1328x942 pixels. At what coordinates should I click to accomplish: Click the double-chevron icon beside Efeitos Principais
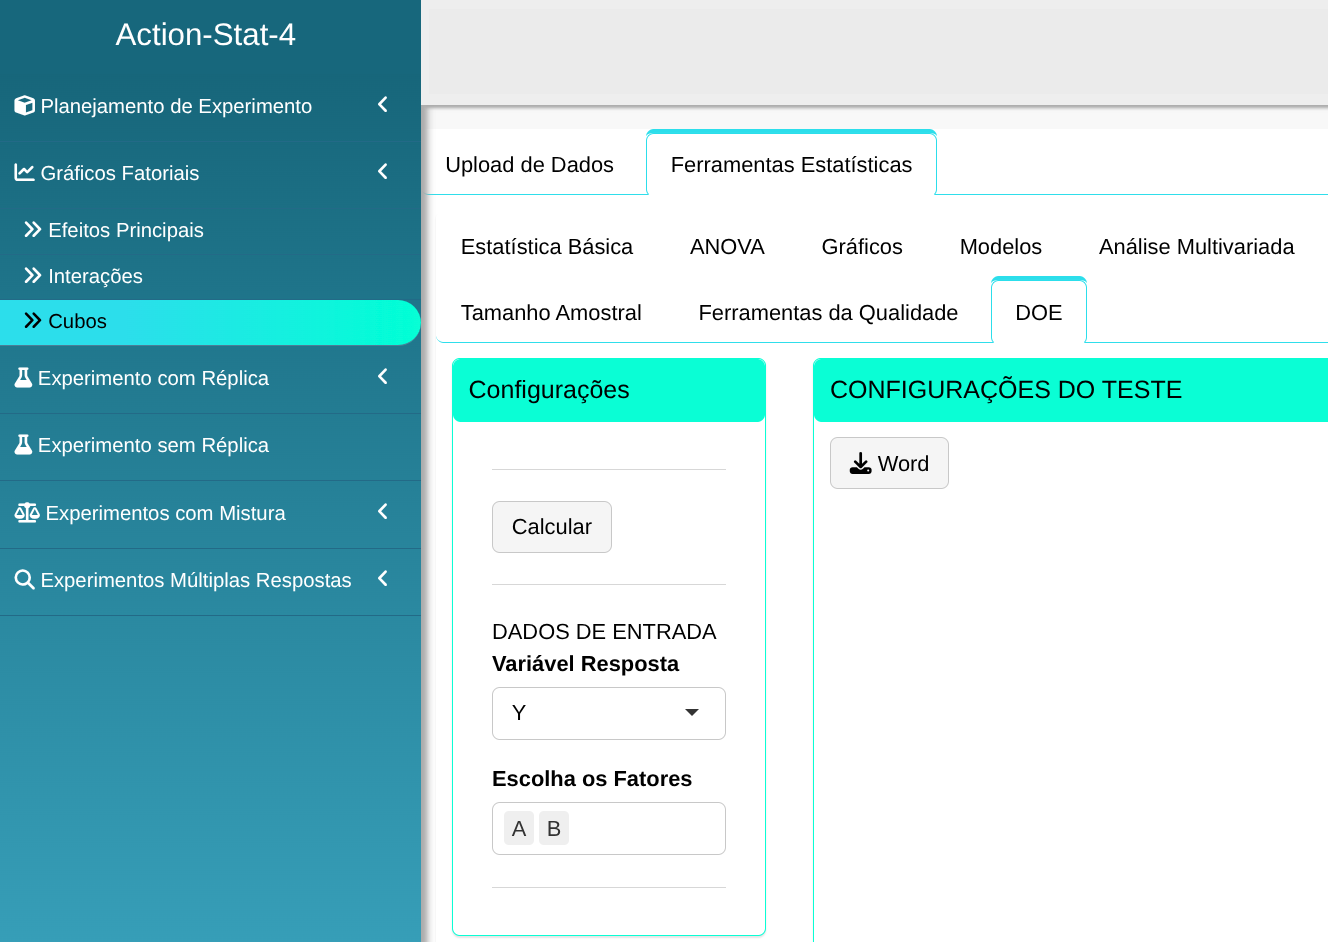33,230
